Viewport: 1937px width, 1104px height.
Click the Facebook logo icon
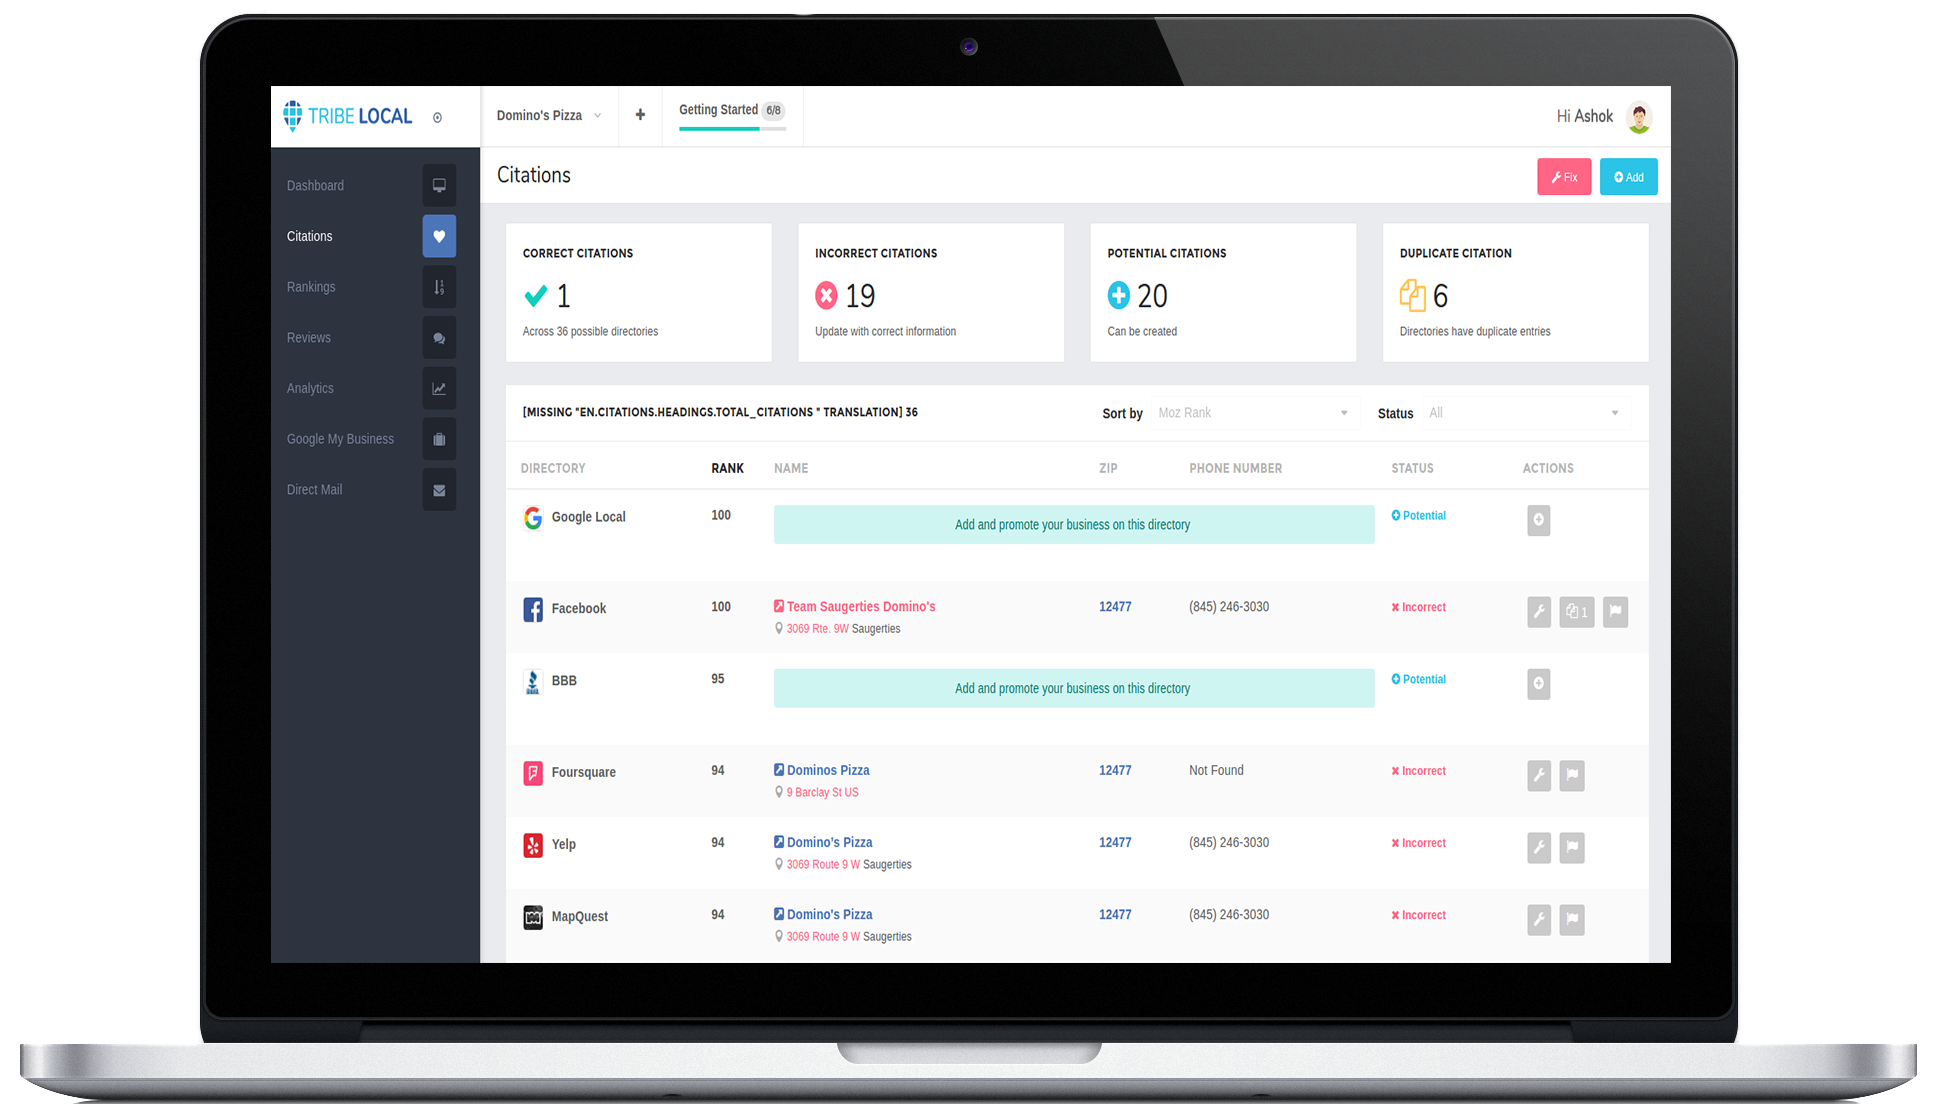coord(533,609)
